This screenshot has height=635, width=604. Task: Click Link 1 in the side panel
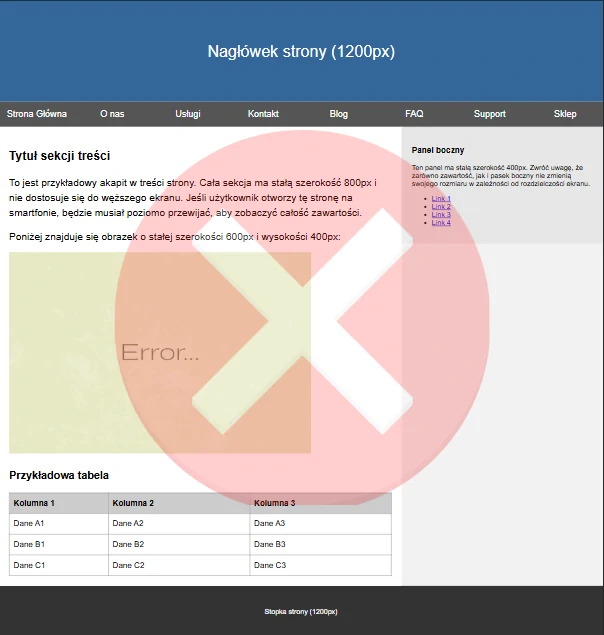[441, 199]
